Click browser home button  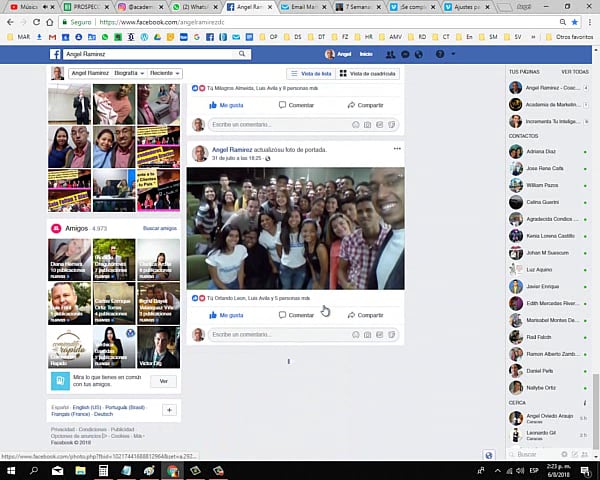click(x=50, y=22)
